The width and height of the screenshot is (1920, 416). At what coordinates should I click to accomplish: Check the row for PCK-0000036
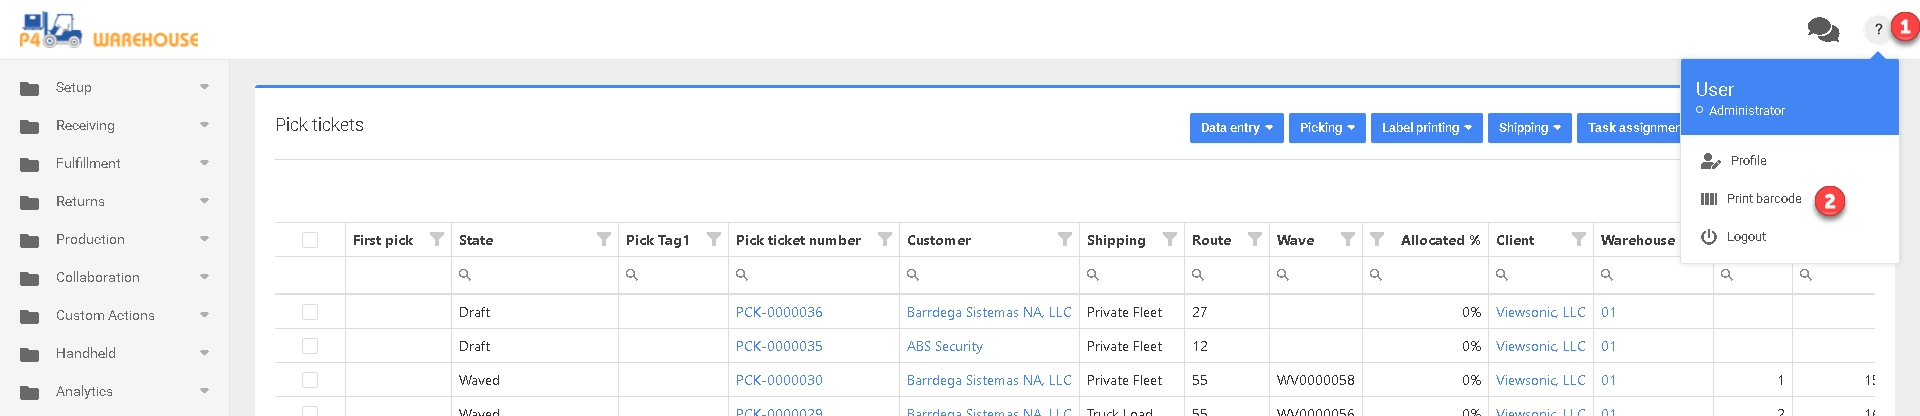[310, 312]
